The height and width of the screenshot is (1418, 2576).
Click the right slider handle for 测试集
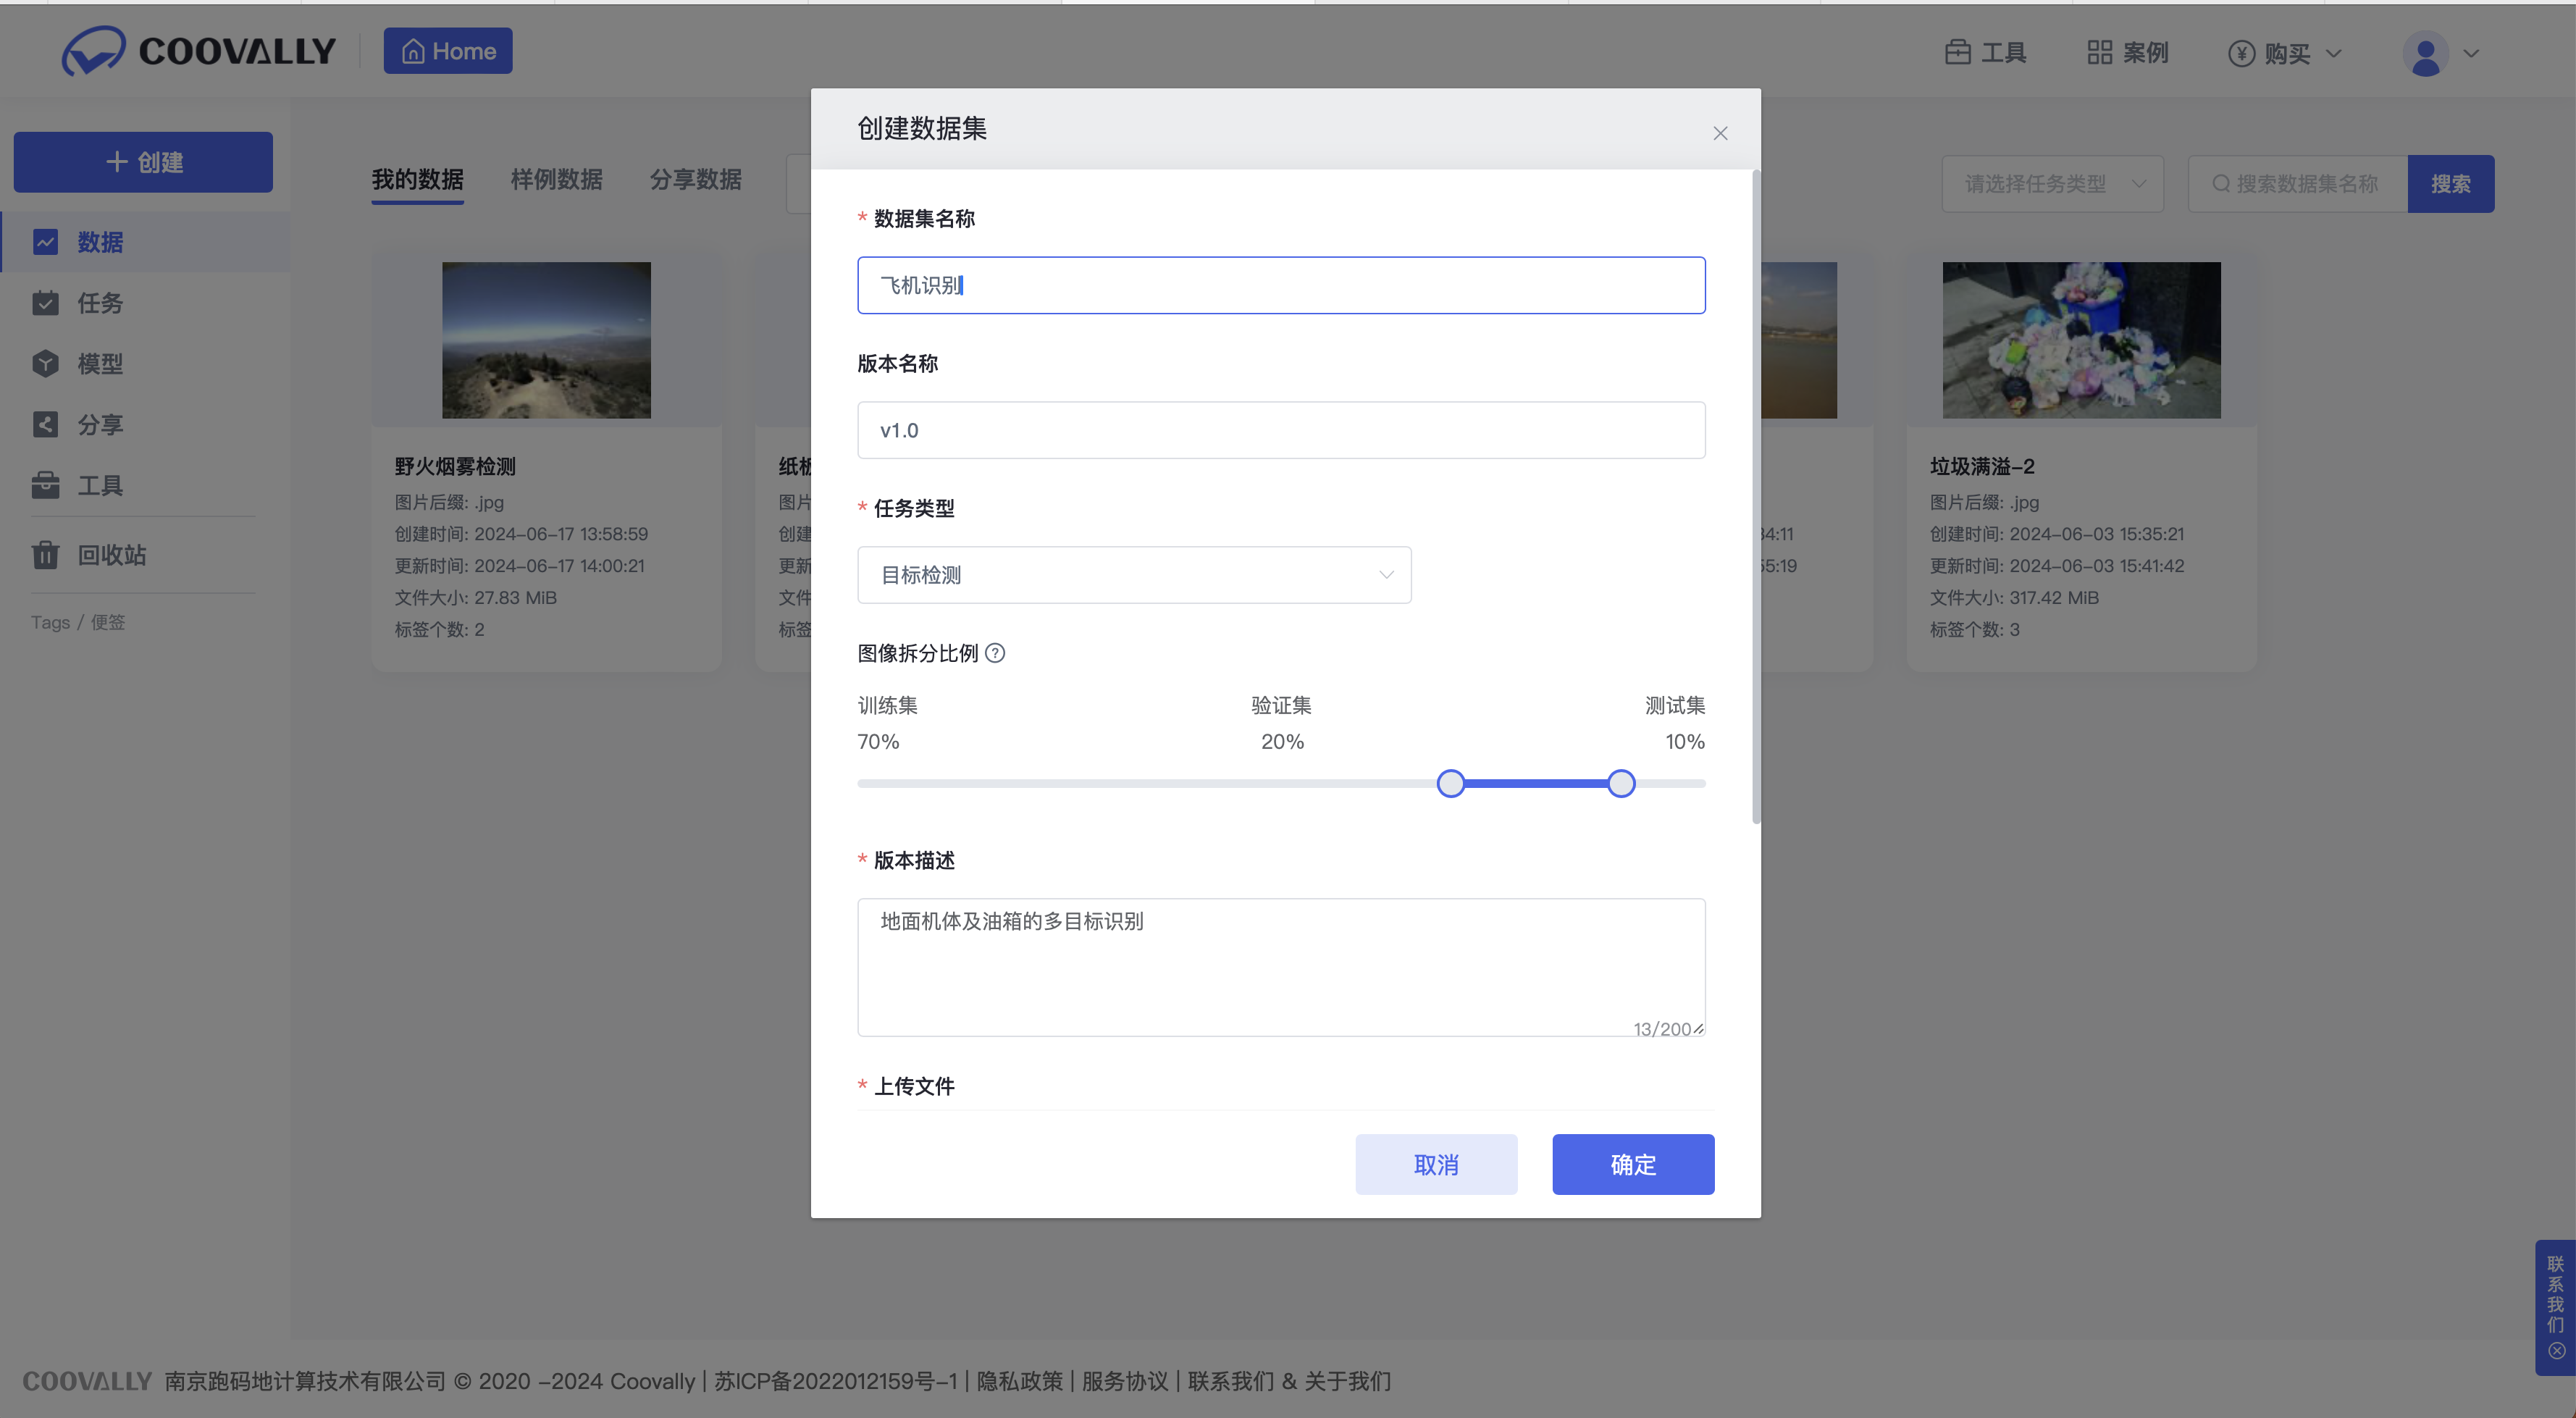pyautogui.click(x=1621, y=783)
